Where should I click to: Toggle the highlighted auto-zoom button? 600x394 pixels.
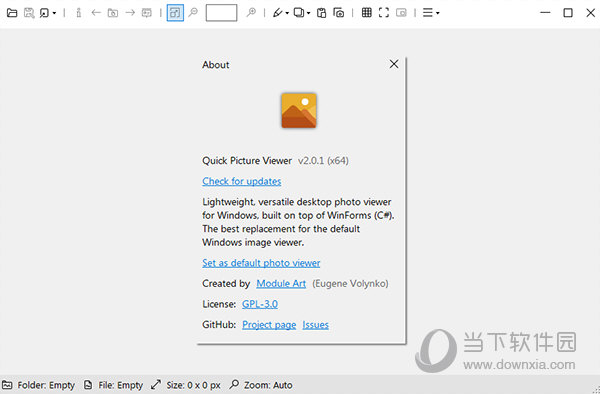coord(175,13)
